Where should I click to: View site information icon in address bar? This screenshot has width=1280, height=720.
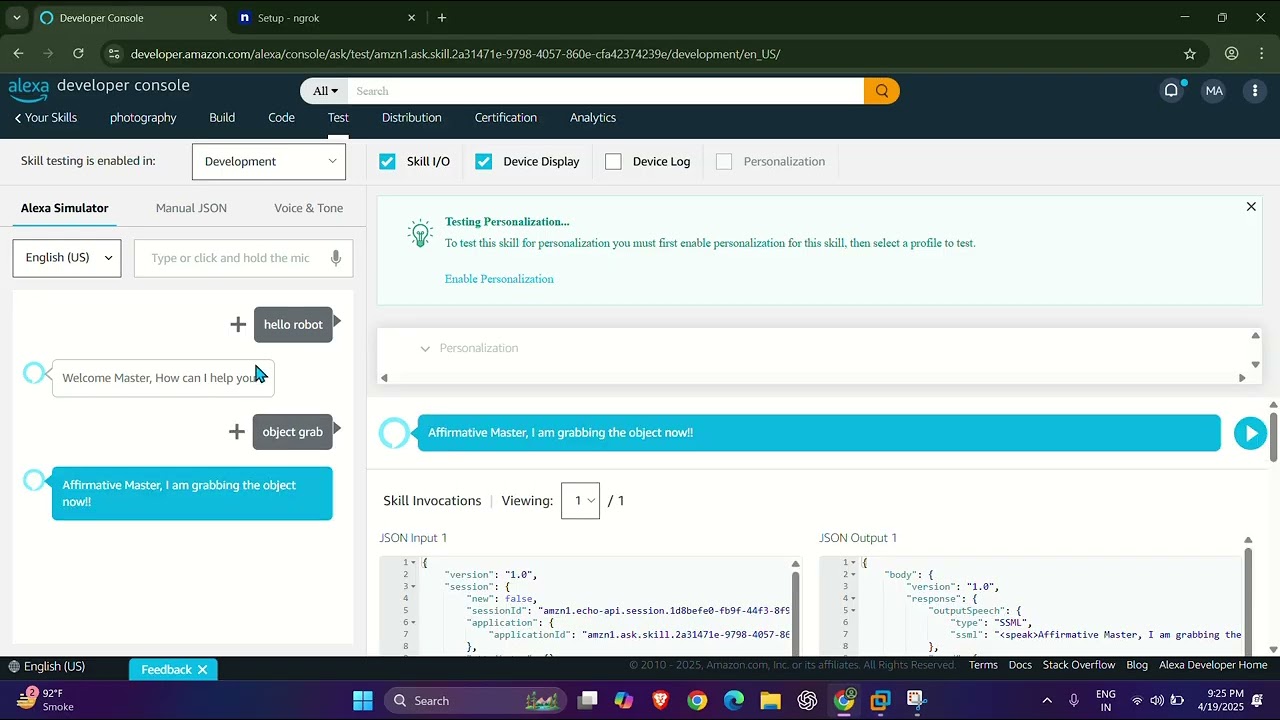coord(113,54)
